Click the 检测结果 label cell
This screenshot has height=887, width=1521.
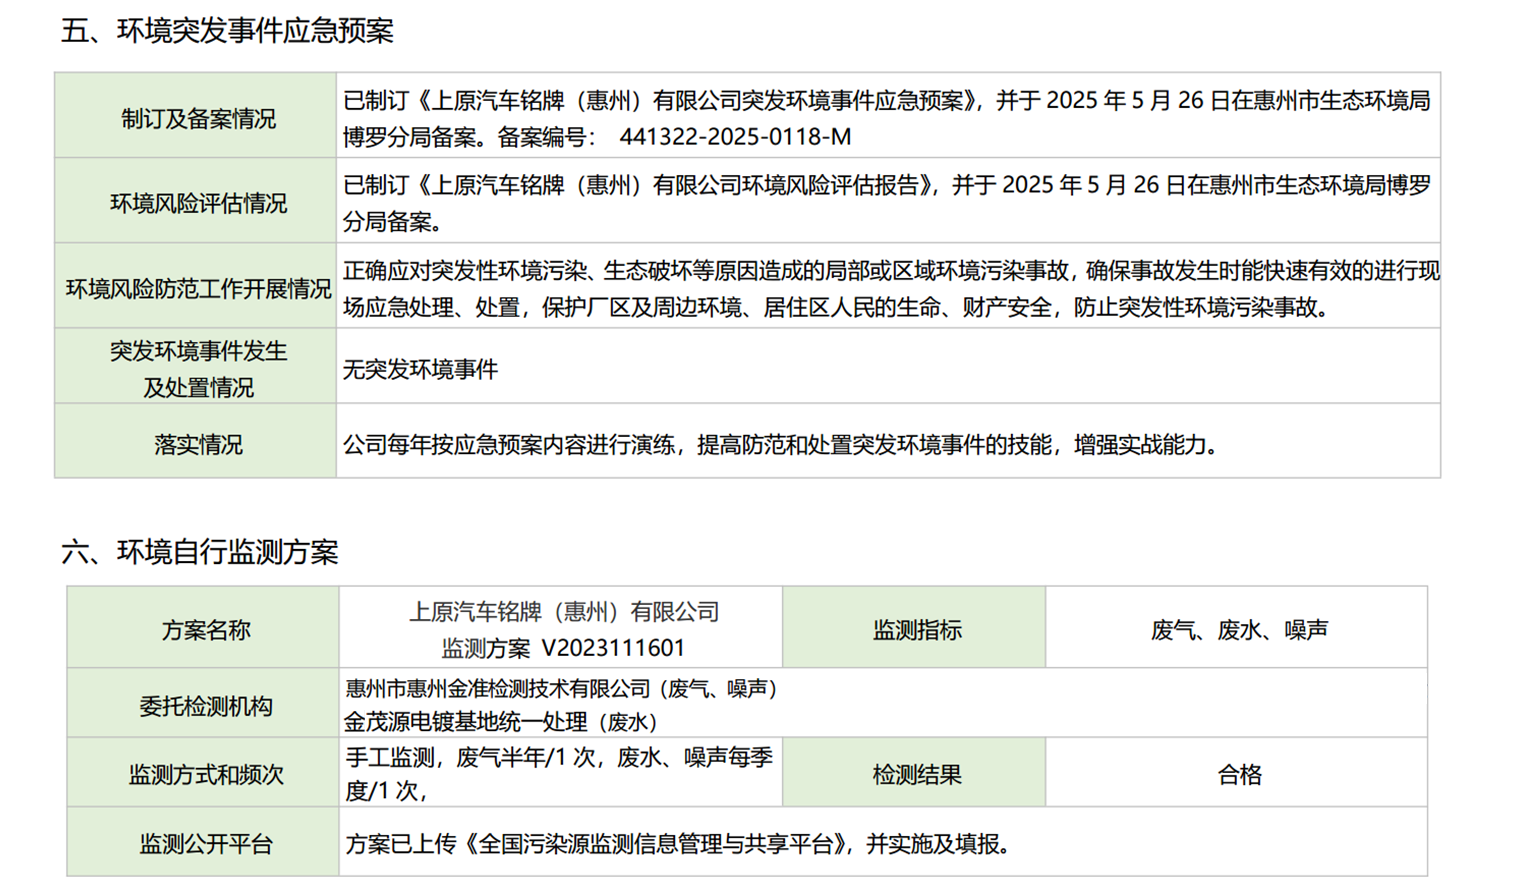click(915, 772)
